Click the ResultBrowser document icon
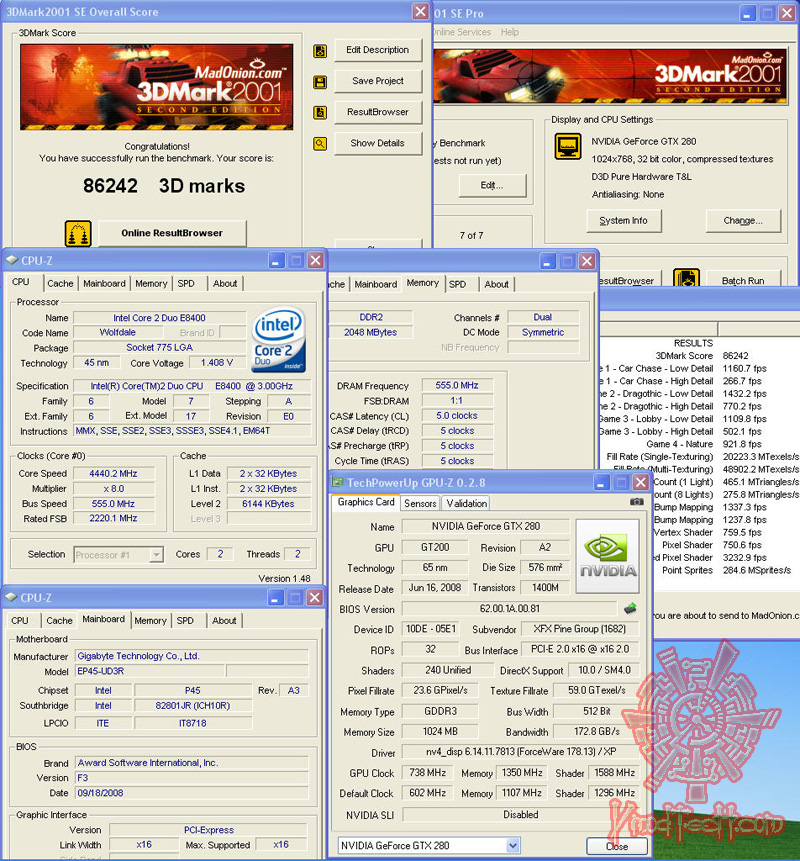 point(320,111)
